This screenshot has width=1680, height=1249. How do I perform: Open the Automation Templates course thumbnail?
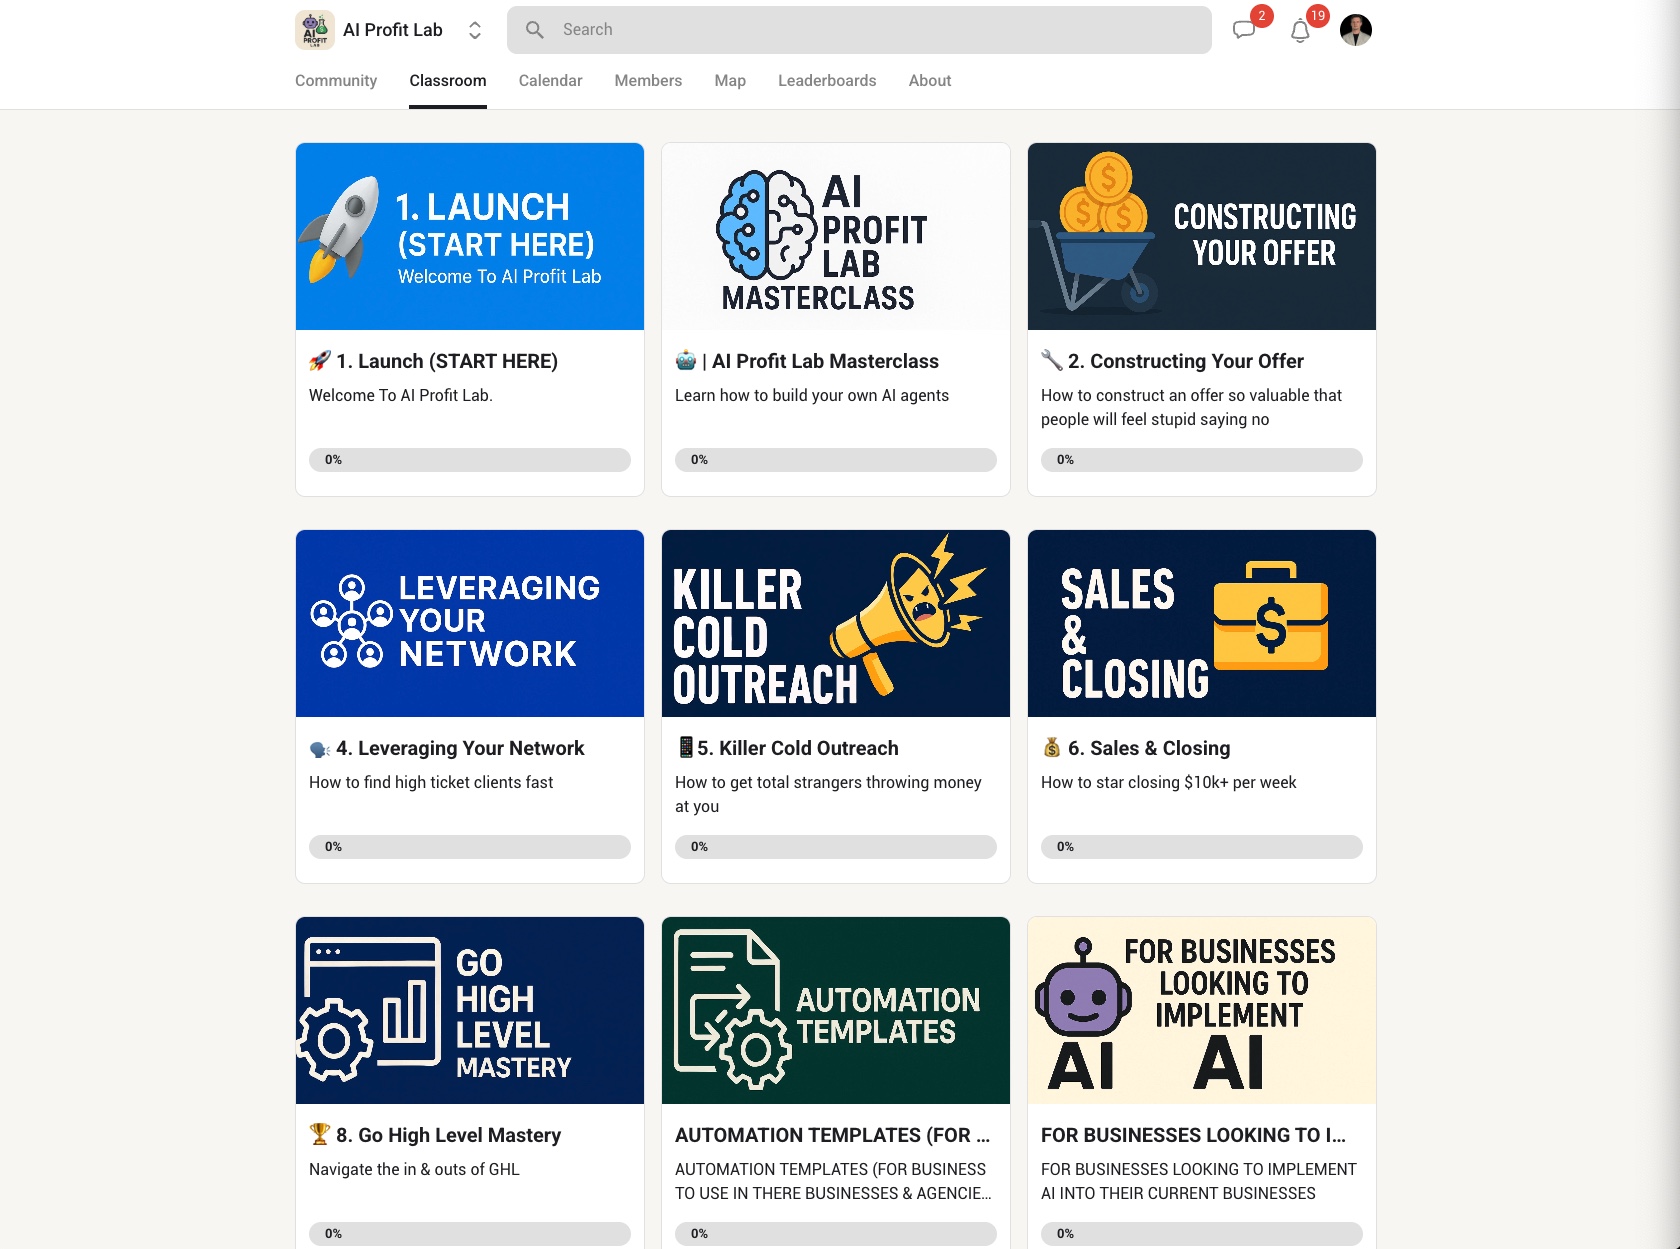[836, 1010]
